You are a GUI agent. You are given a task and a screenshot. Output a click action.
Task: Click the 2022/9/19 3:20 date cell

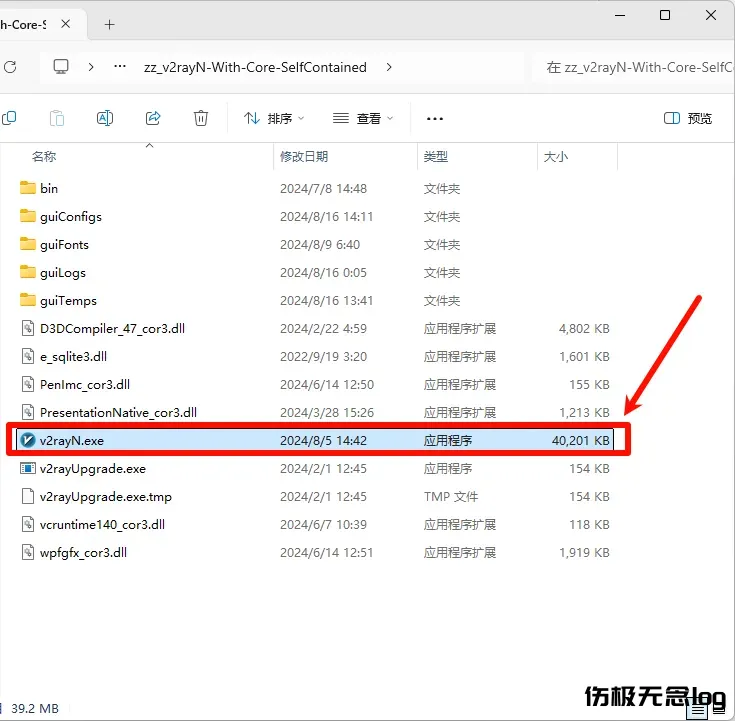pos(323,356)
